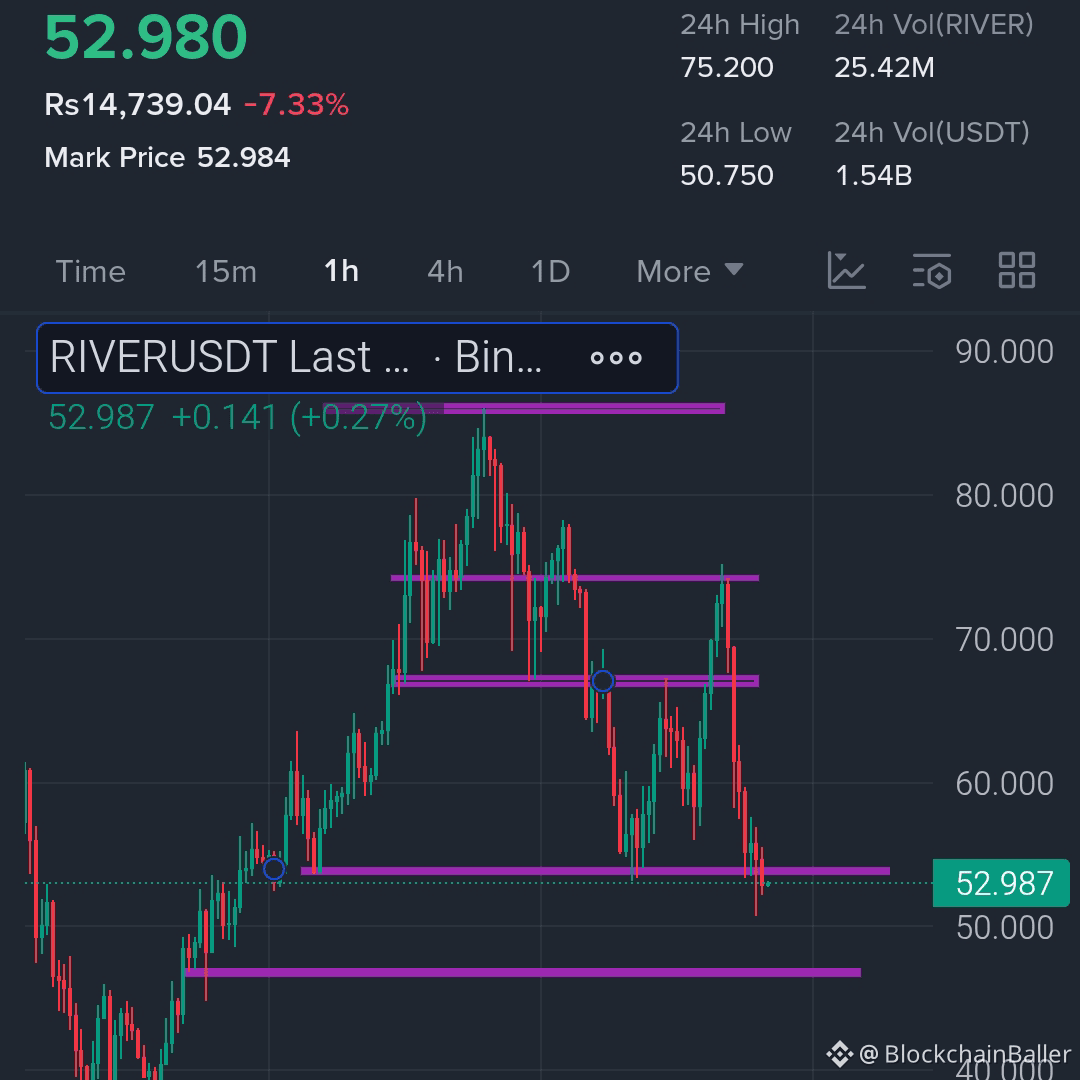This screenshot has width=1080, height=1080.
Task: Click the green 52.987 price tag
Action: click(x=1000, y=884)
